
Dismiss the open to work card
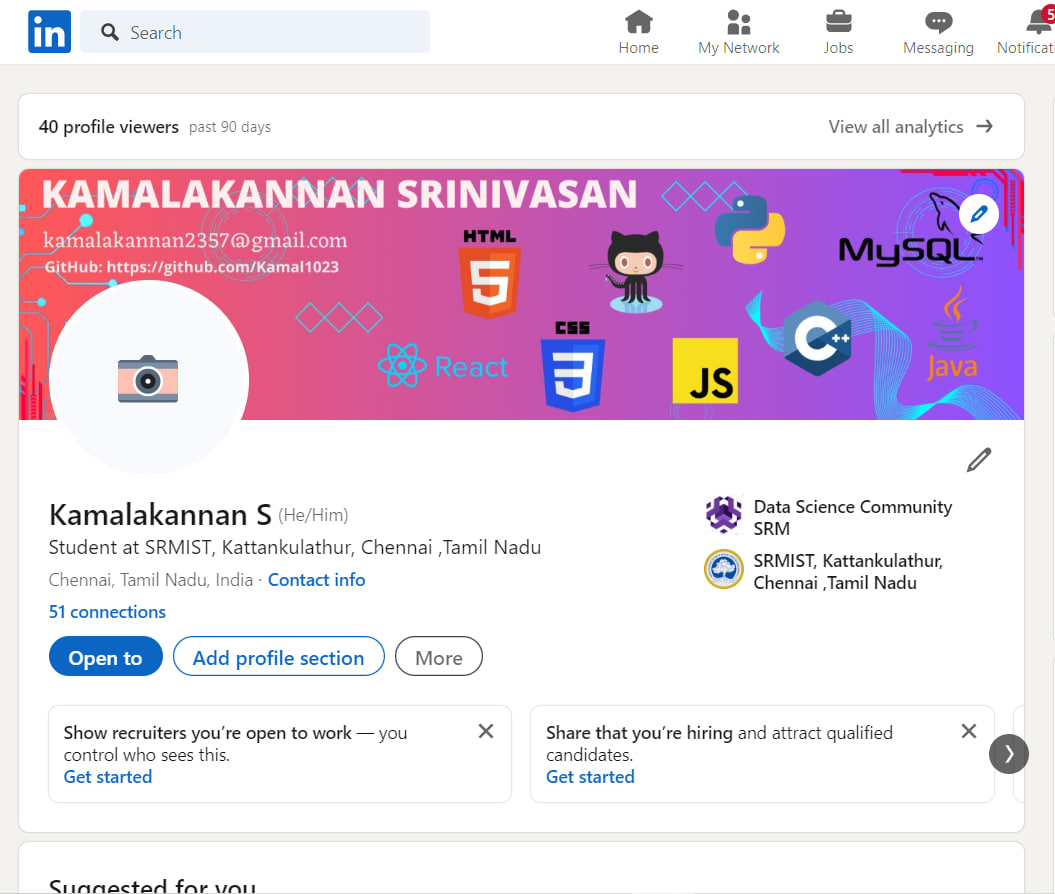[x=486, y=731]
